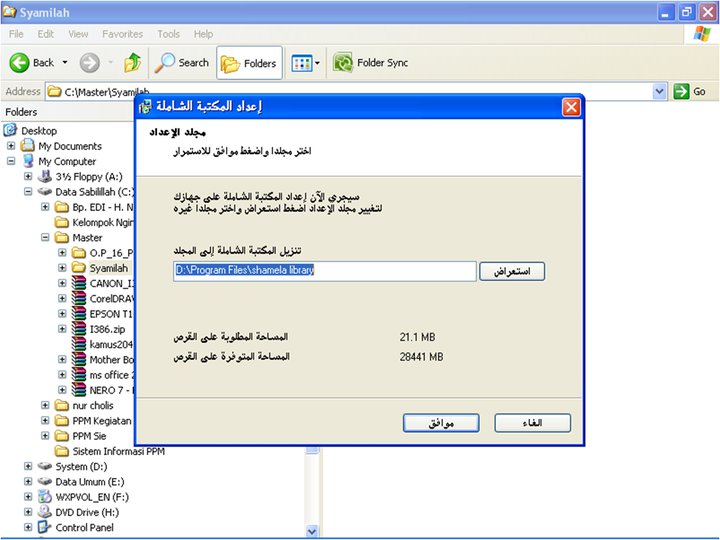The height and width of the screenshot is (540, 720).
Task: Click the Shamela setup title icon
Action: click(145, 107)
